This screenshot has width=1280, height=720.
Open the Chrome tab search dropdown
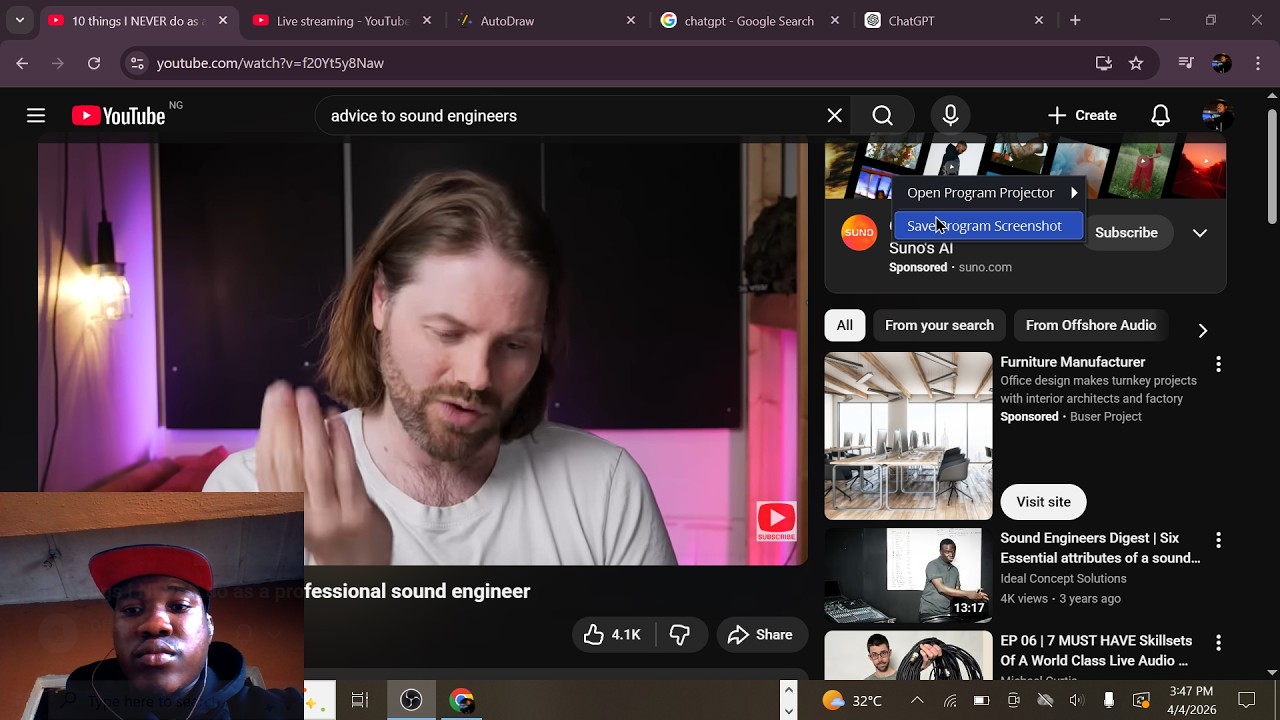[20, 20]
